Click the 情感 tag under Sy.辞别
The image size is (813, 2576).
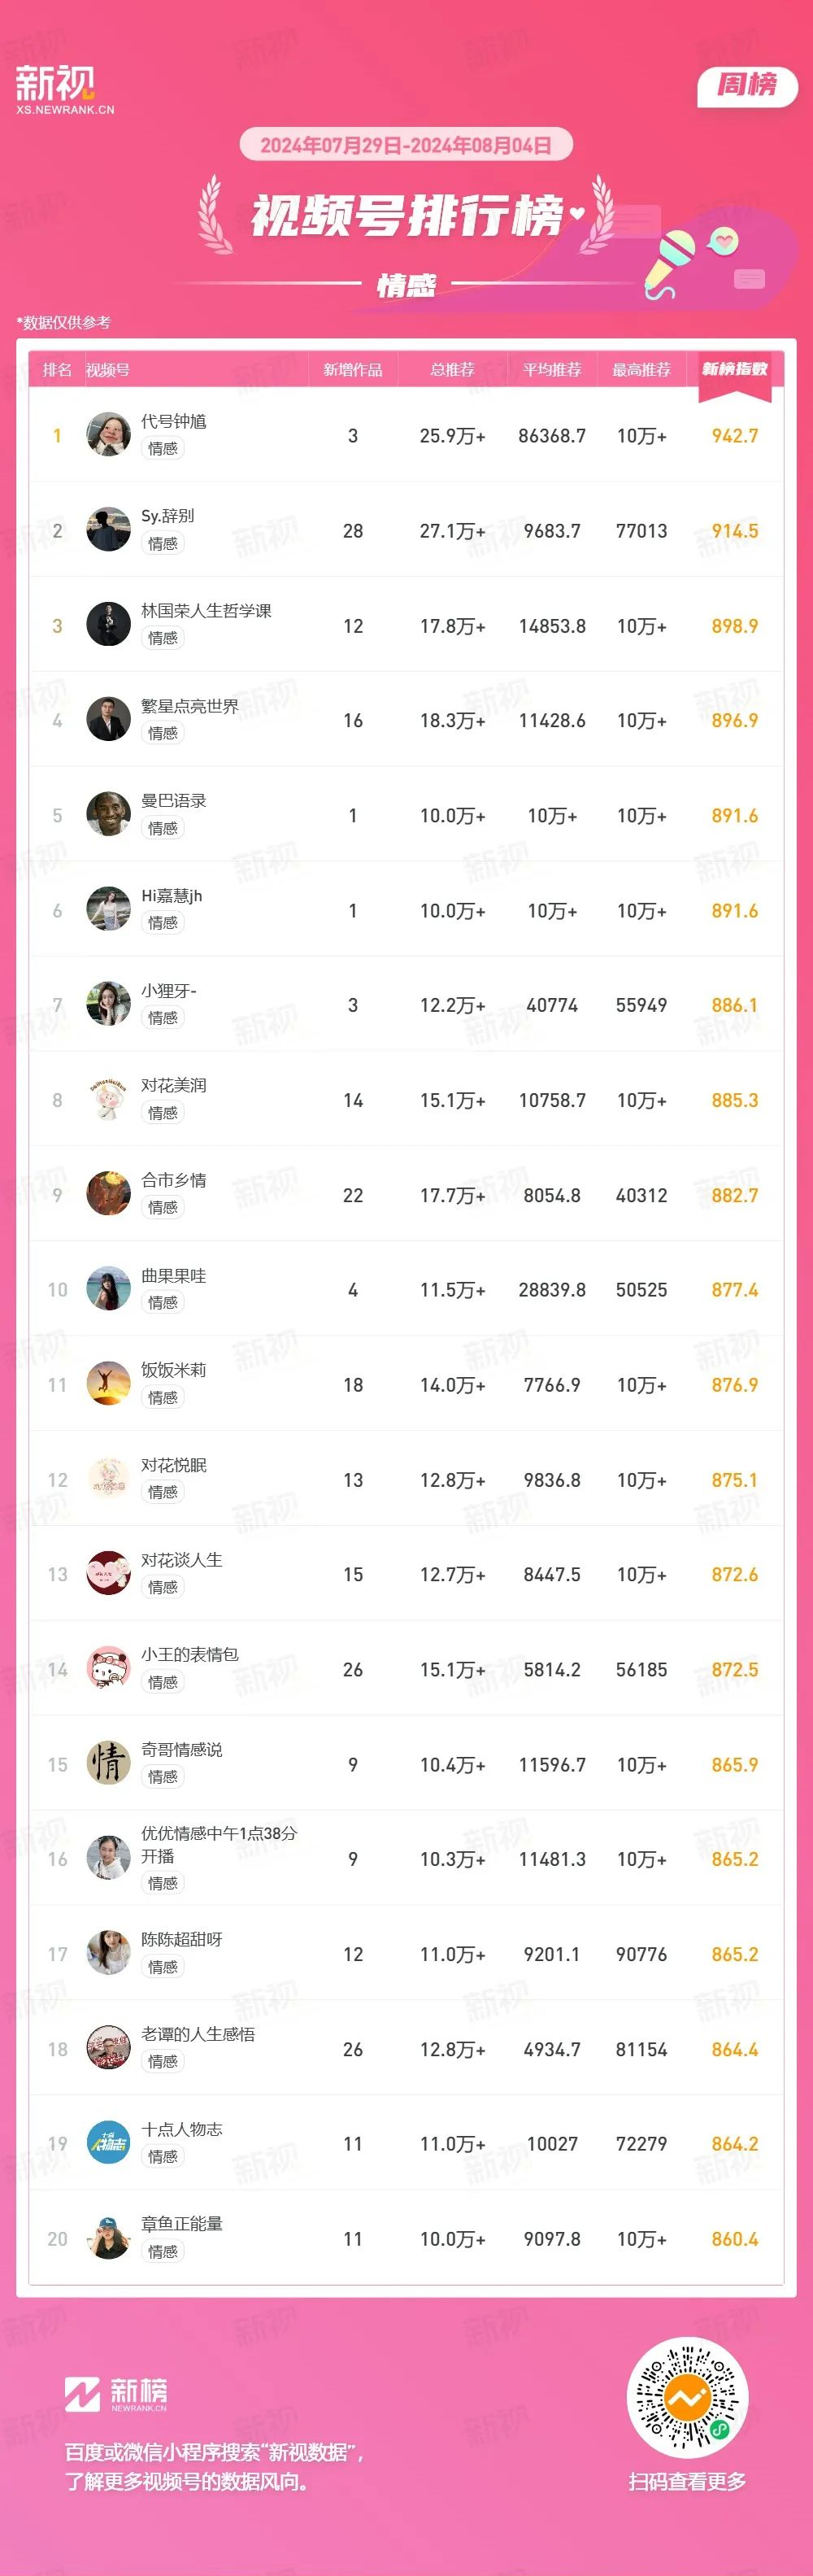(163, 543)
